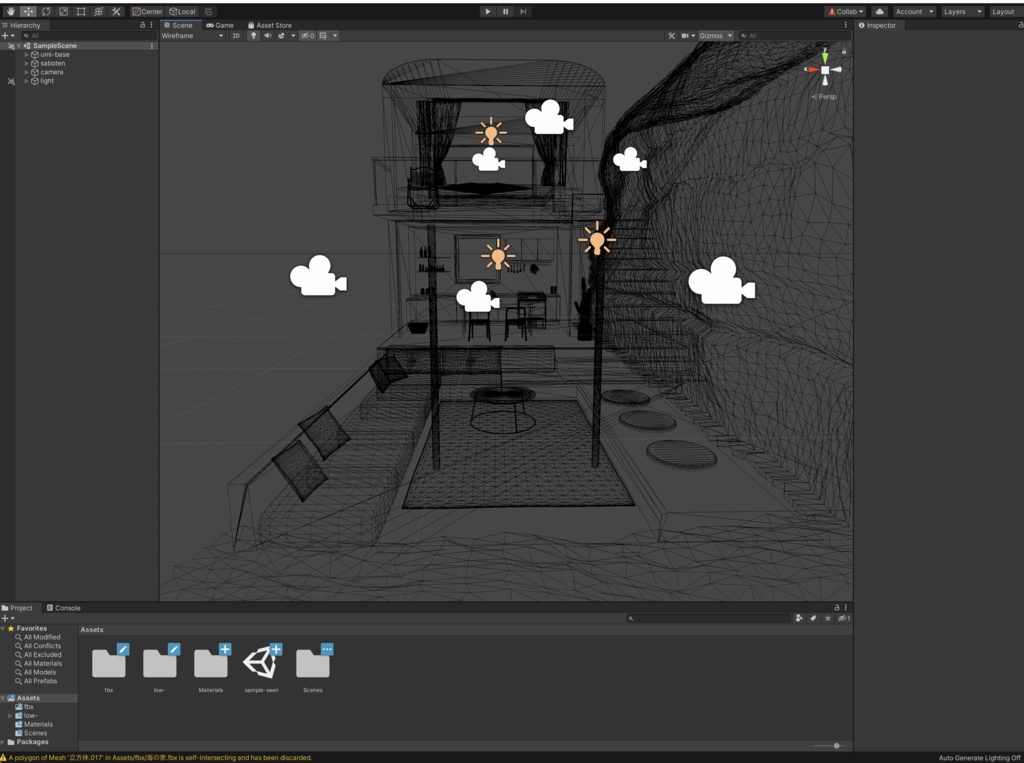Select the Rotate tool

[46, 11]
